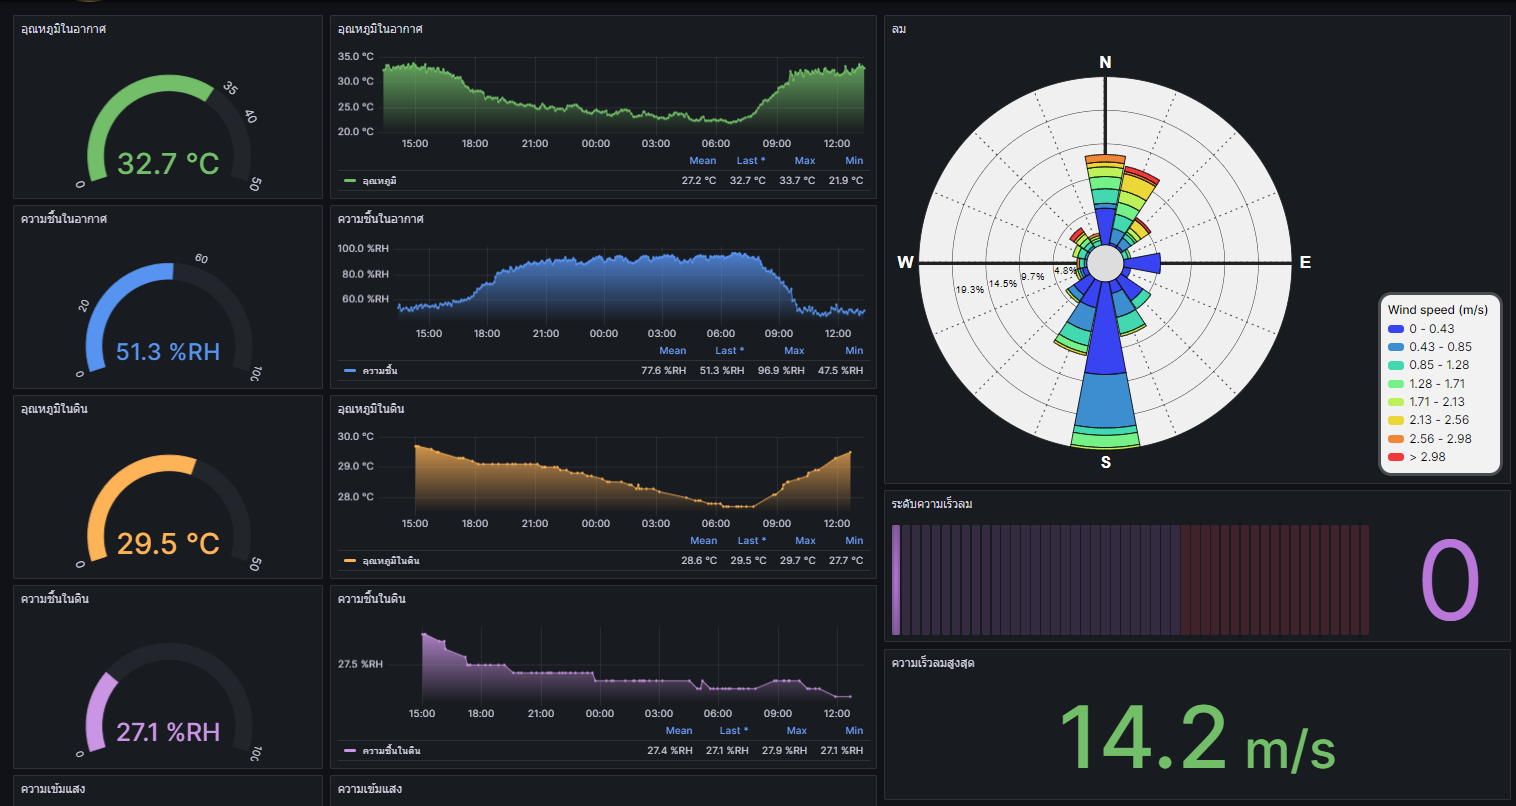Screen dimensions: 1516x806
Task: Toggle the อุณหภูมิในดิน series legend label
Action: 390,561
